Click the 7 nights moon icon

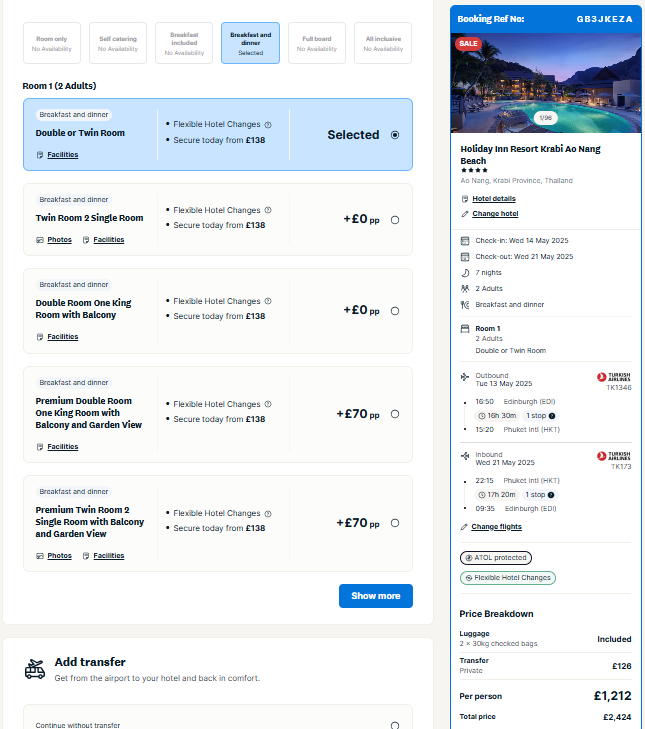point(465,273)
